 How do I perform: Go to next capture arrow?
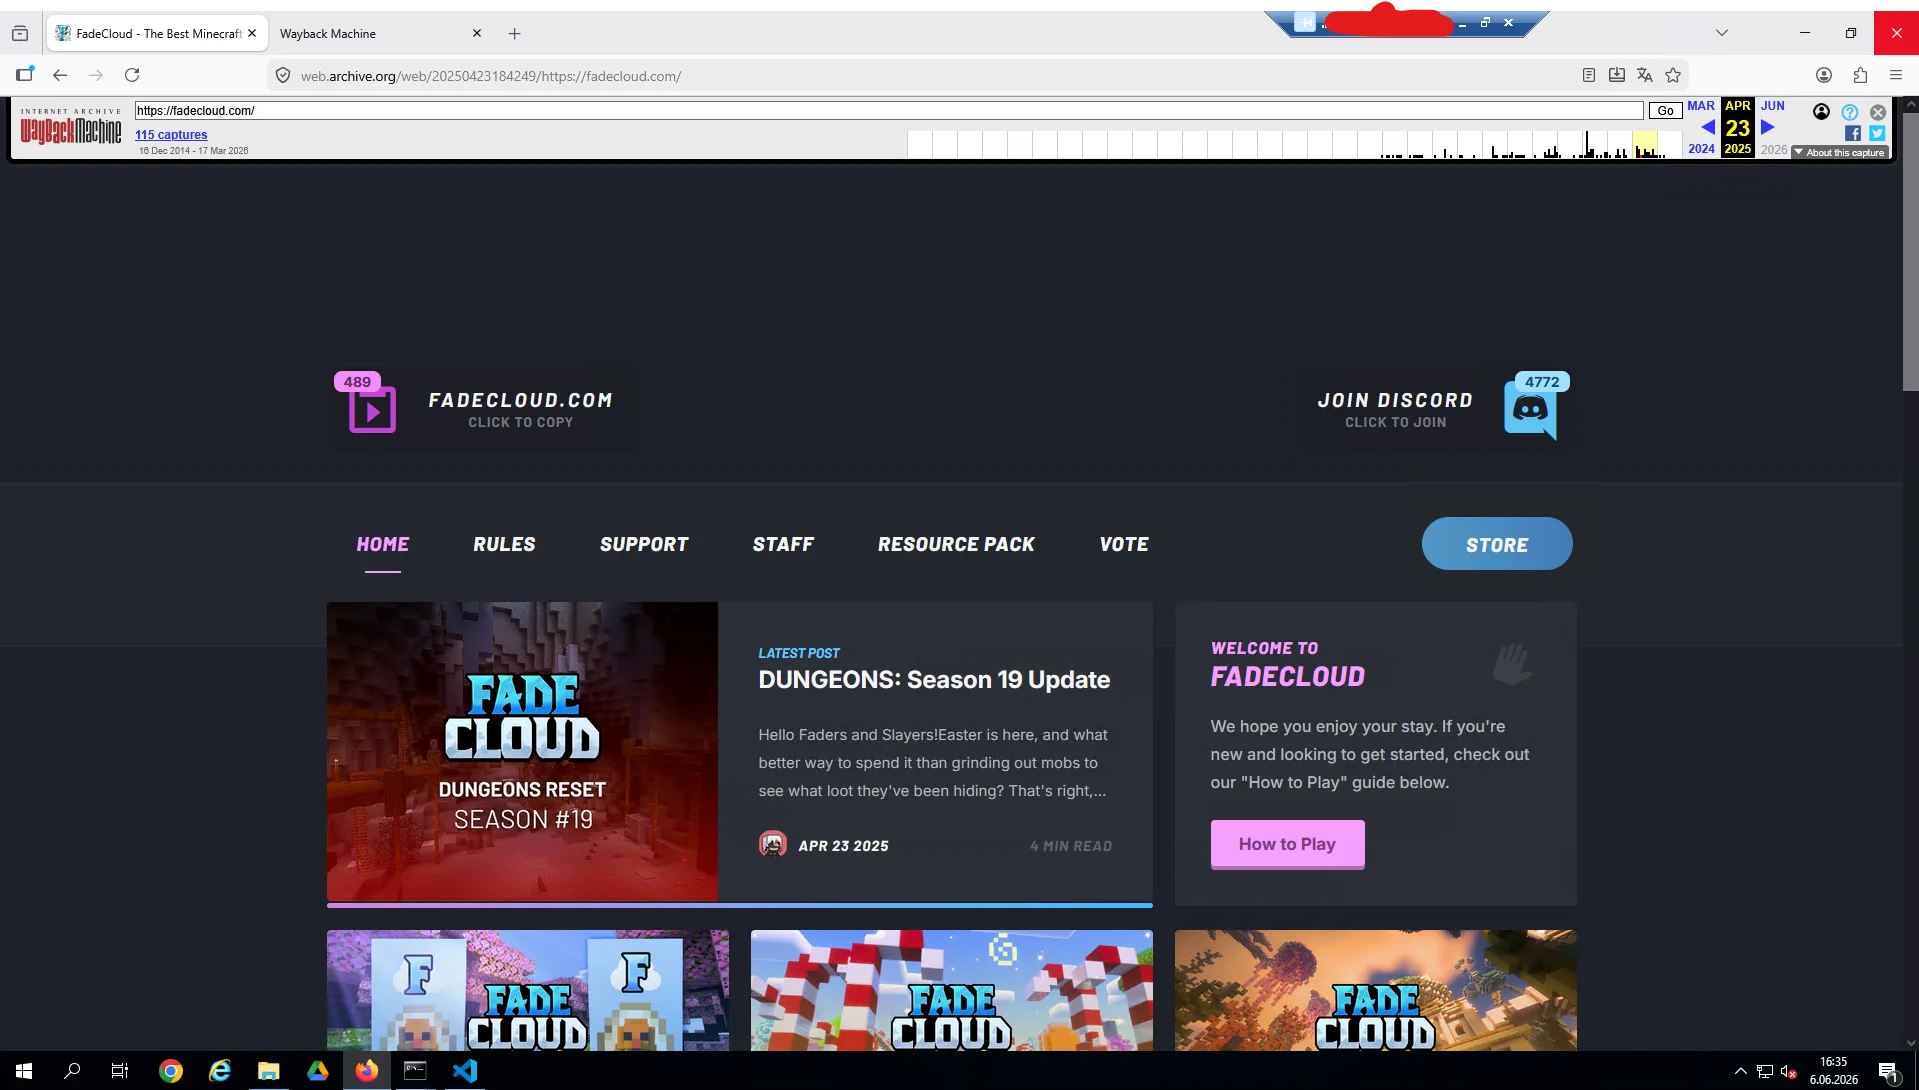pos(1768,127)
